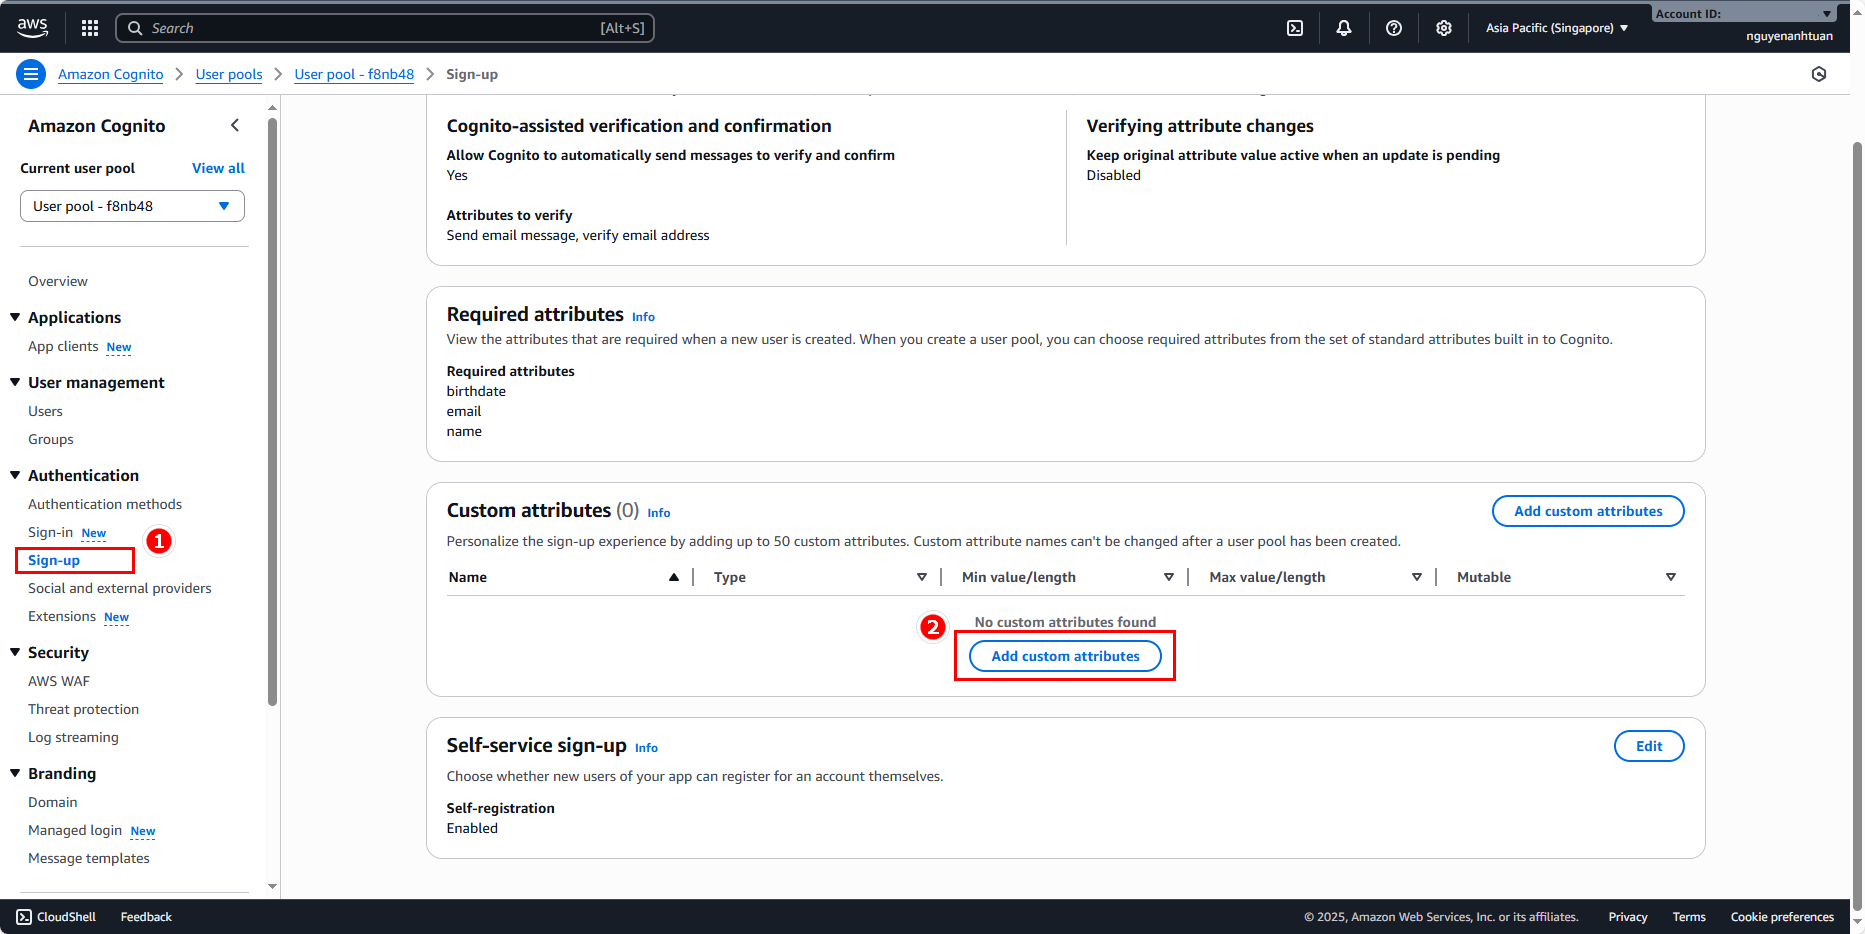Open the AWS services grid menu

click(x=90, y=28)
